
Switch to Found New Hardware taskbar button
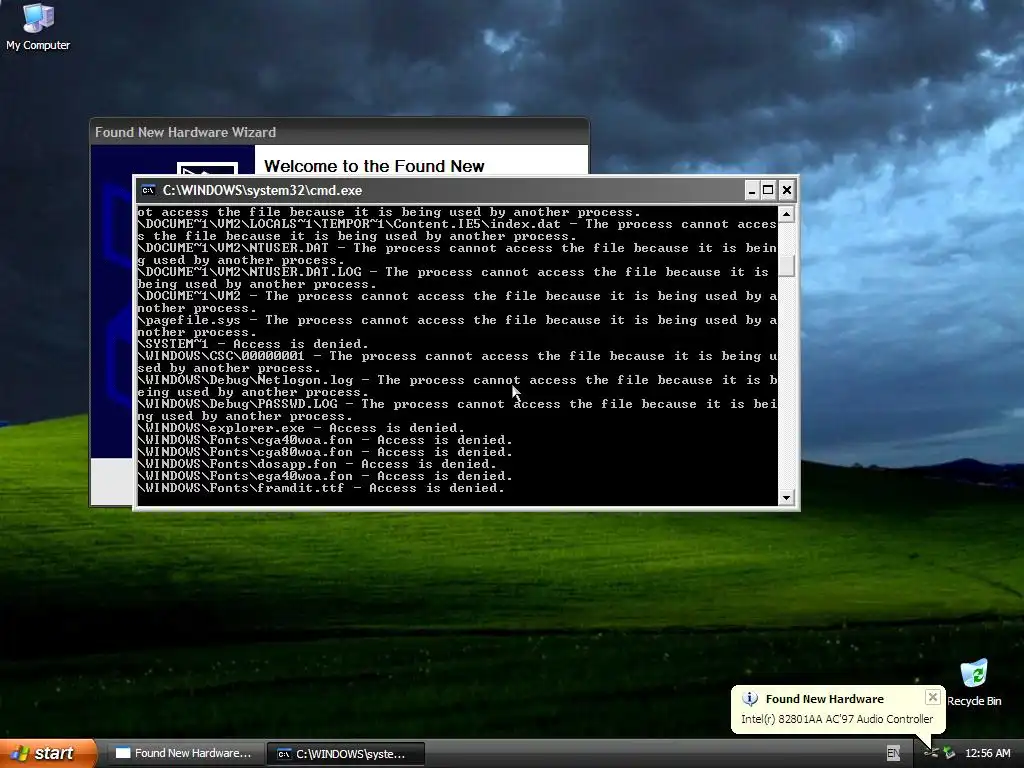point(184,753)
